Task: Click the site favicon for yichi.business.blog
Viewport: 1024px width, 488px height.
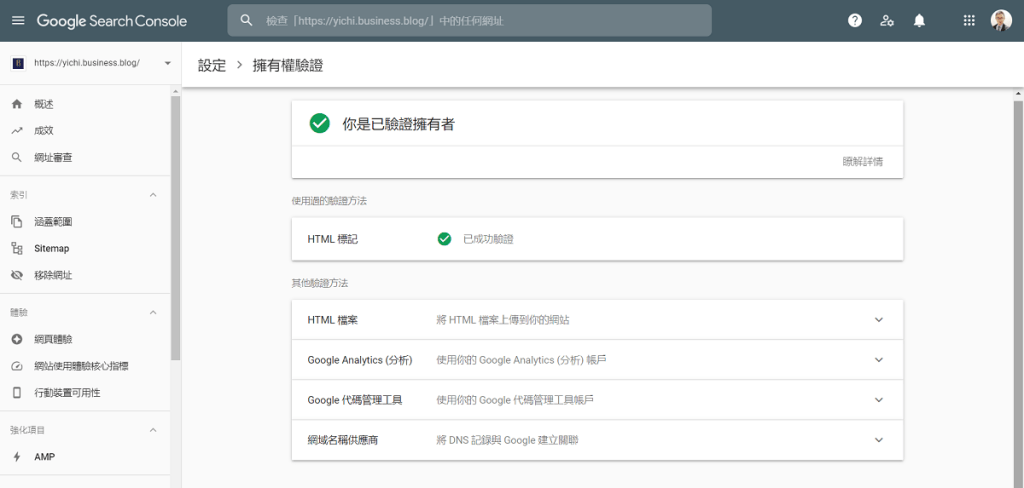Action: 19,63
